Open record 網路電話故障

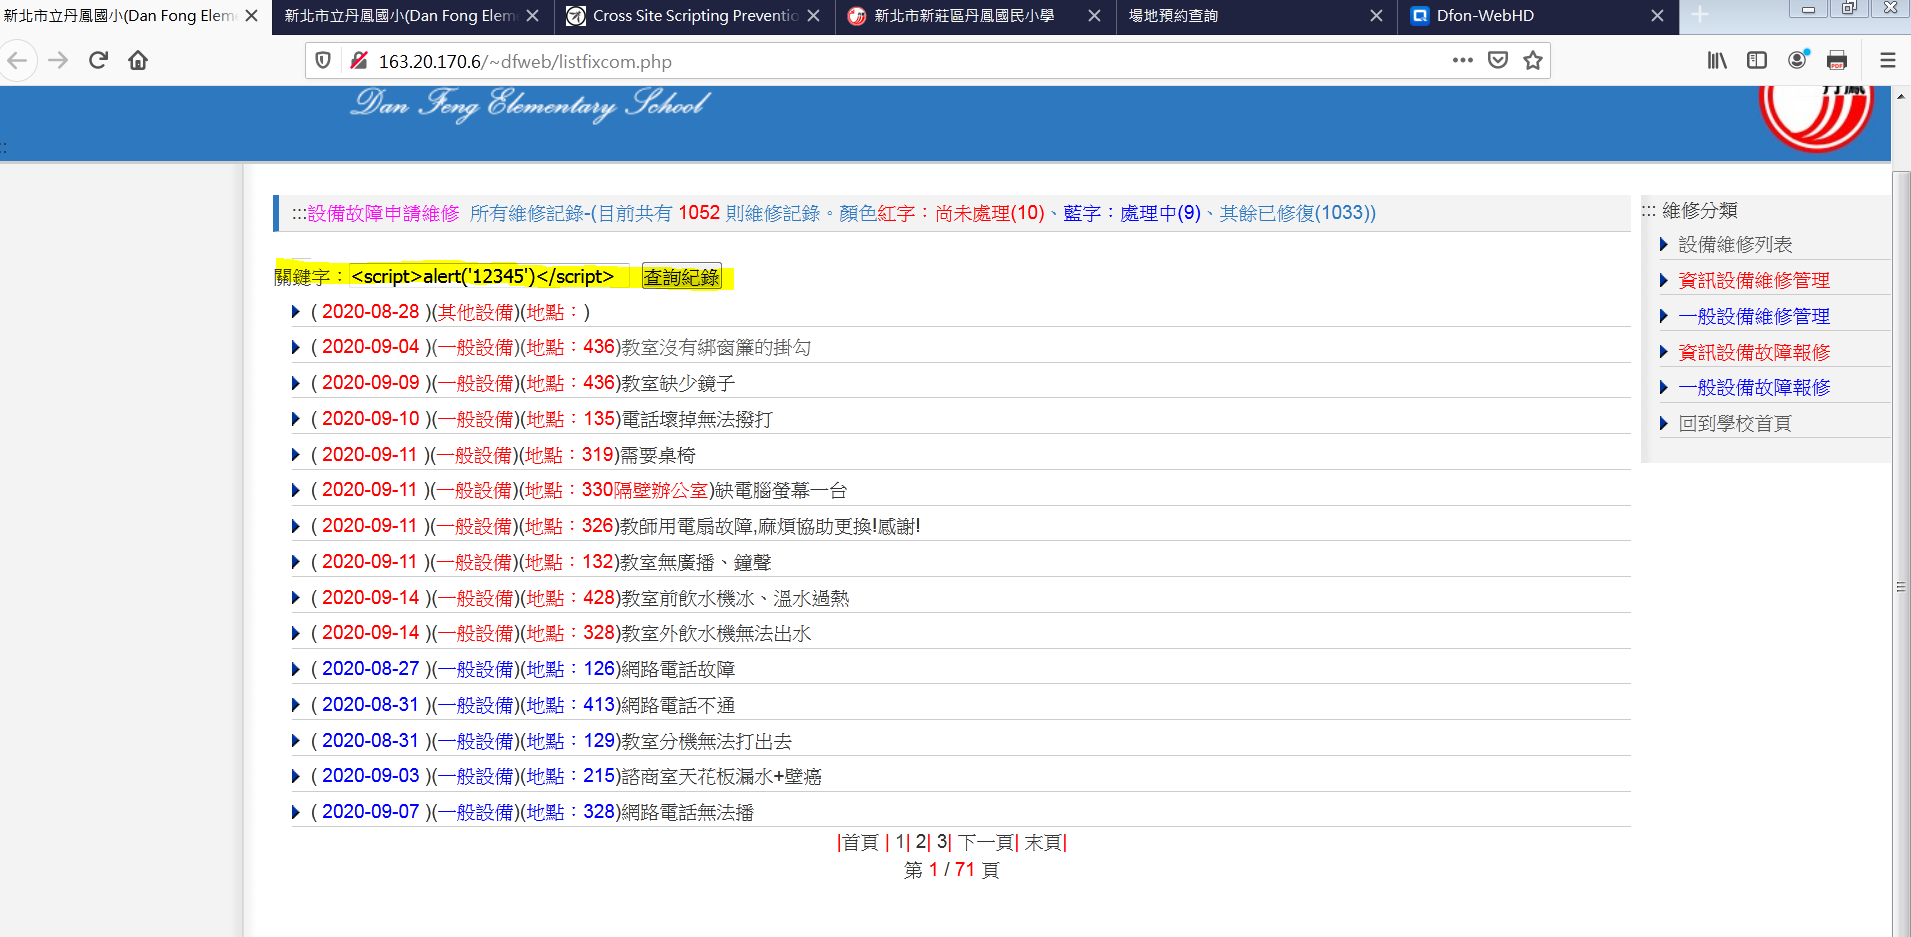tap(678, 670)
